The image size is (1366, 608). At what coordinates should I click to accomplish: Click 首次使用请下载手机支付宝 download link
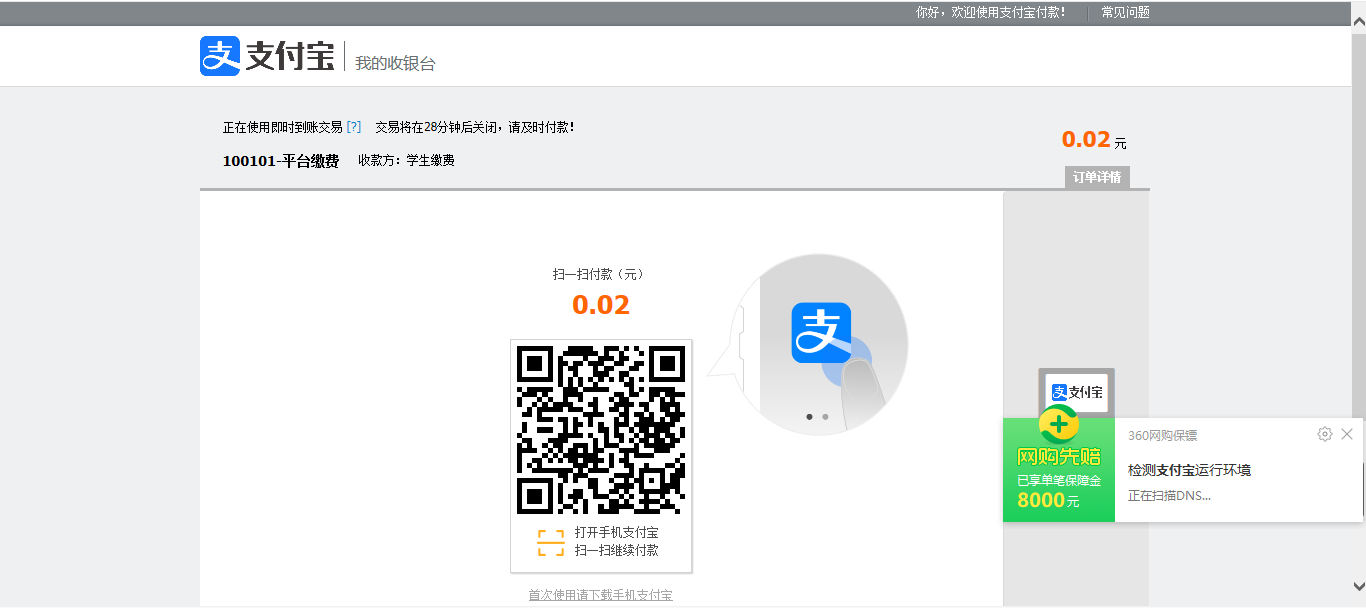600,595
